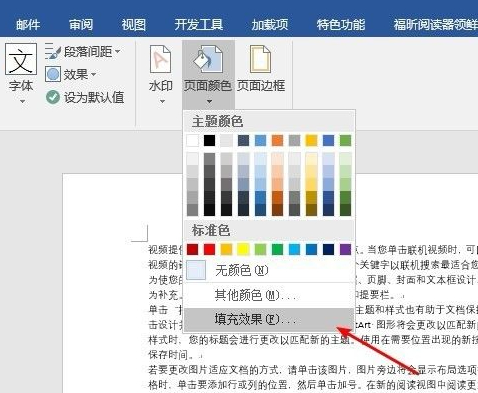478x393 pixels.
Task: Click the Fonts (字体) 文 icon
Action: pos(21,59)
